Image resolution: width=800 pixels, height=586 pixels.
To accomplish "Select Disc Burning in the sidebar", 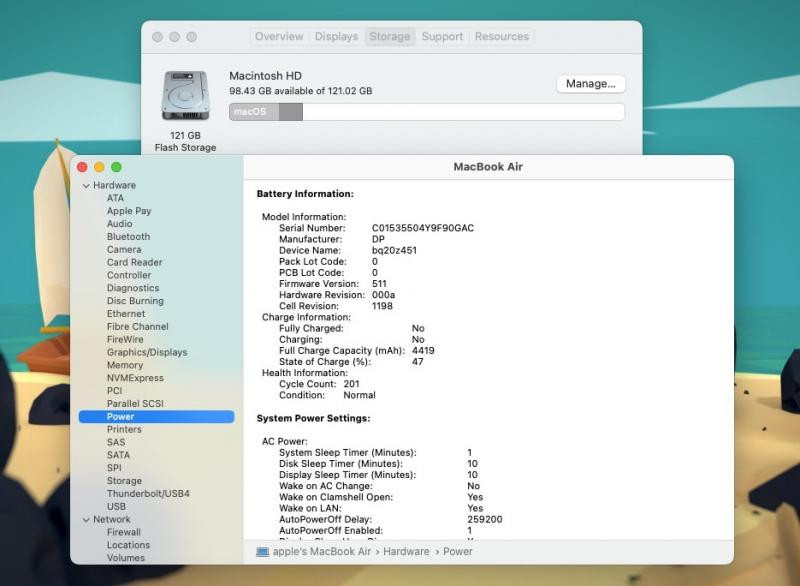I will 135,301.
